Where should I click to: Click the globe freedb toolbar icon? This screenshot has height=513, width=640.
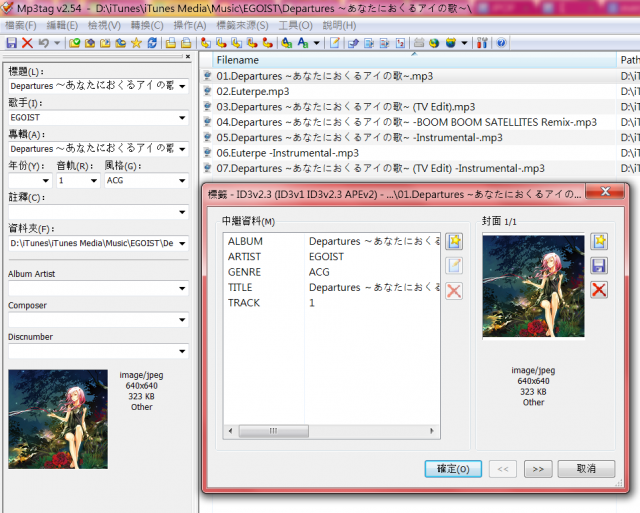(434, 42)
